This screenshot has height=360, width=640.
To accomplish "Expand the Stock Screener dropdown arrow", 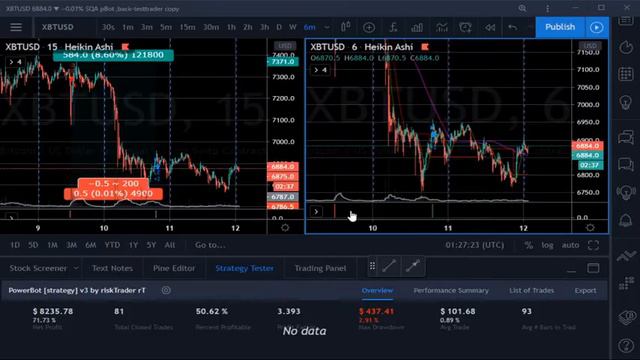I will [x=76, y=268].
